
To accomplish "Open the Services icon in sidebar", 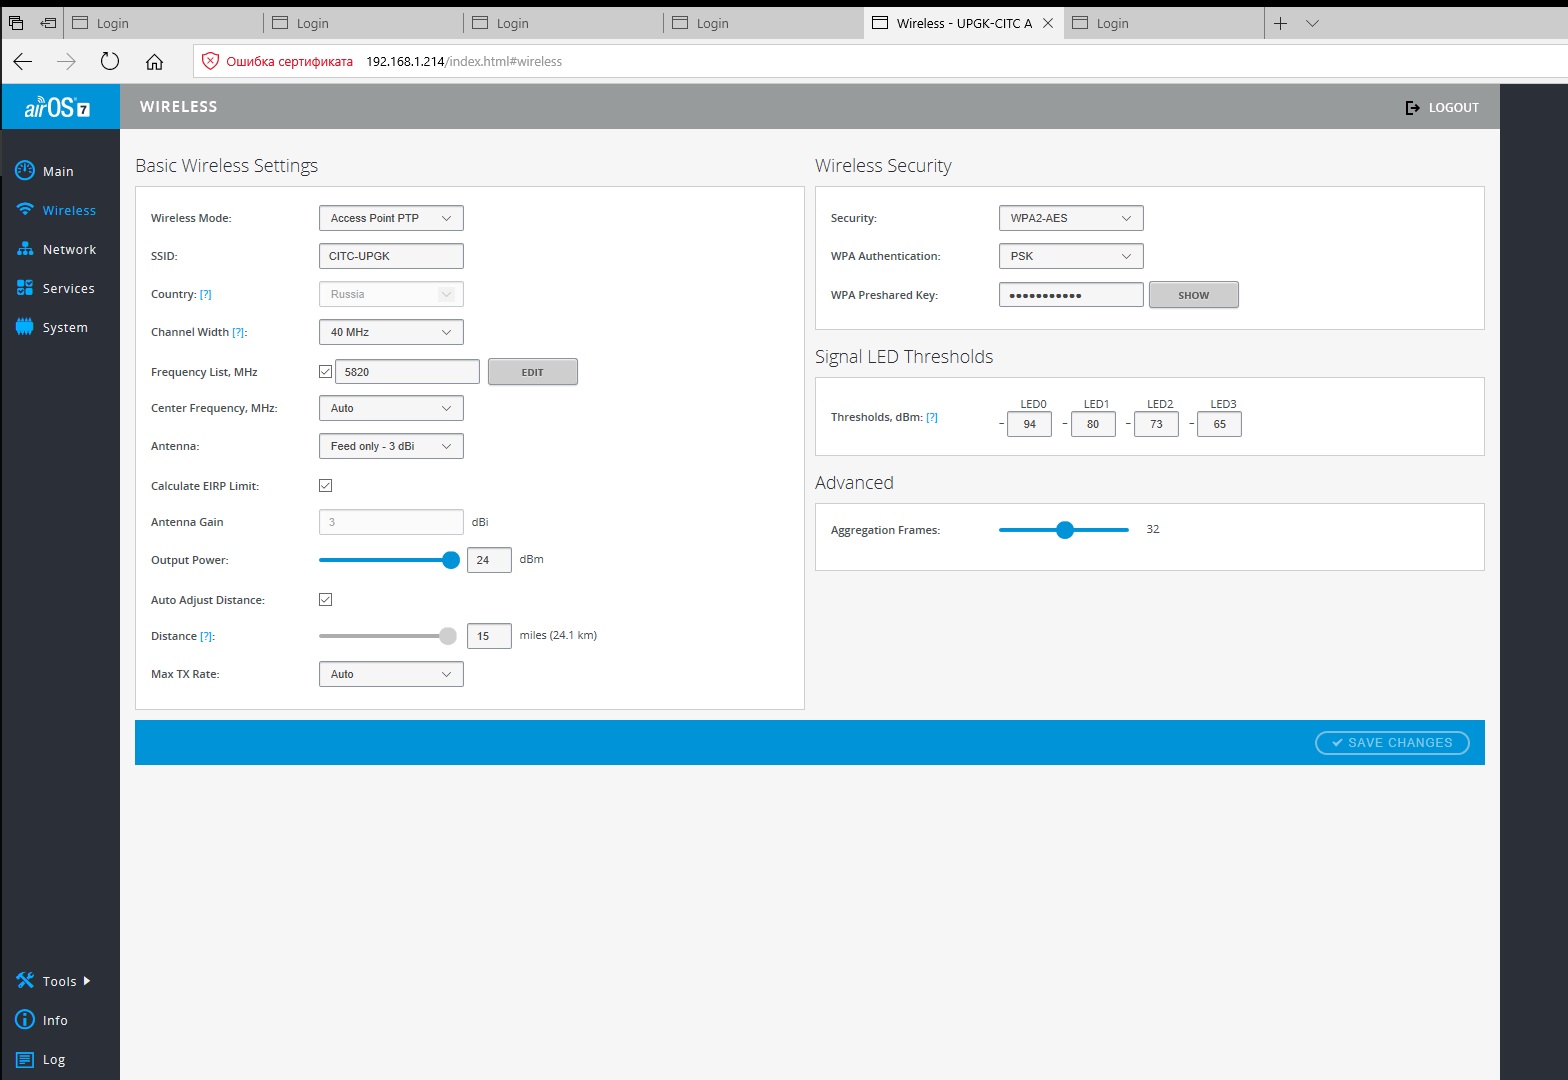I will point(25,288).
